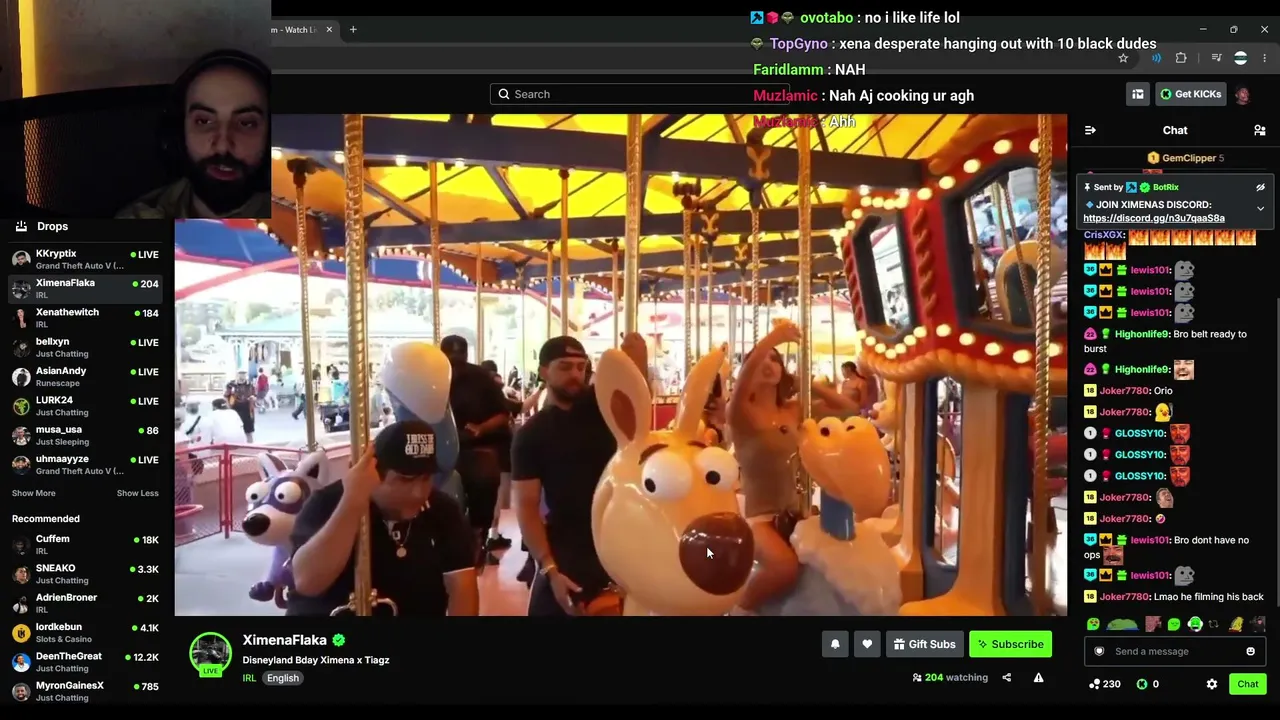Open XimenaFlaka channel avatar below video
This screenshot has height=720, width=1280.
pyautogui.click(x=210, y=654)
